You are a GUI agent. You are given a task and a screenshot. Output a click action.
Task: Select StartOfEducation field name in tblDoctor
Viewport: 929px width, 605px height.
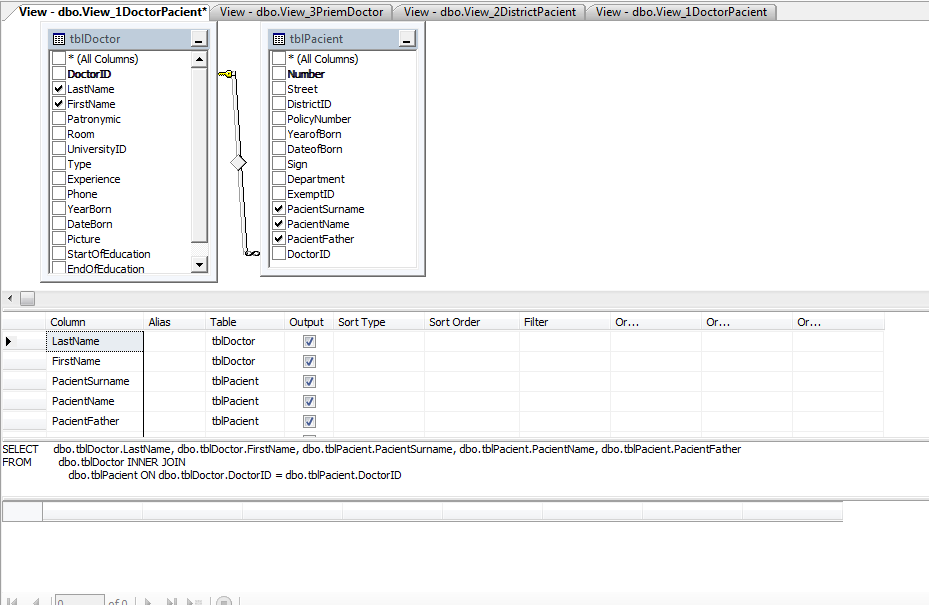[x=108, y=254]
